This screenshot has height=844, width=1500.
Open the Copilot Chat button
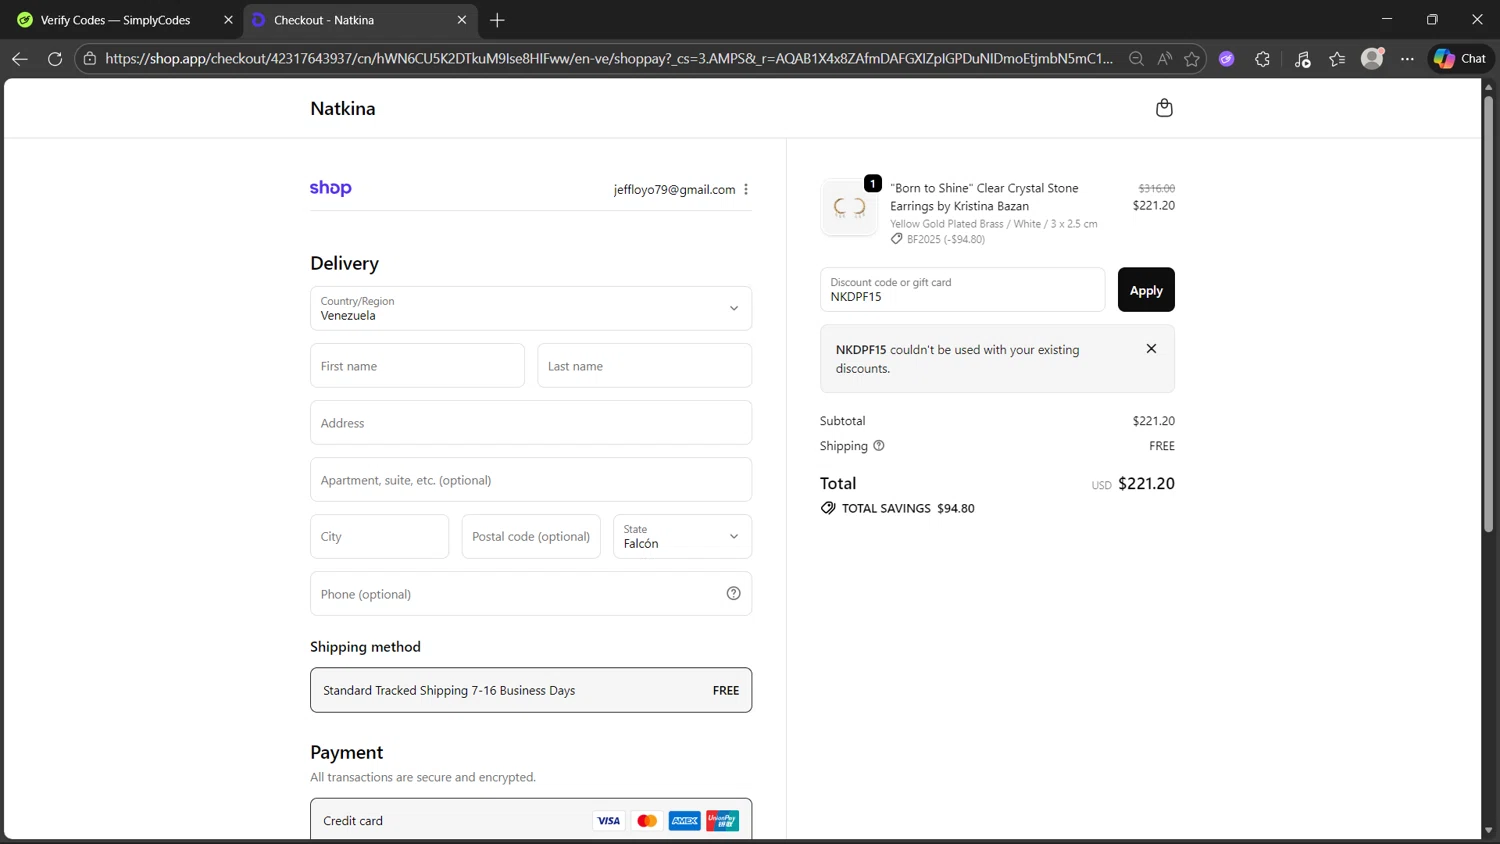(1460, 59)
